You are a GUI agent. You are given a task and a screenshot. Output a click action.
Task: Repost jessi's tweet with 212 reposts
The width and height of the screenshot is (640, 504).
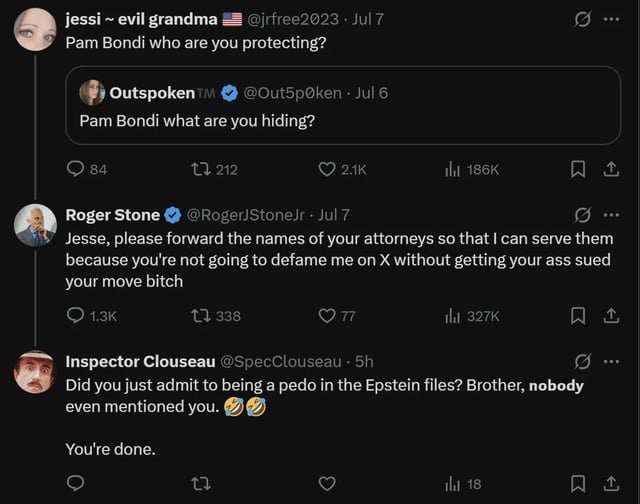pos(200,170)
